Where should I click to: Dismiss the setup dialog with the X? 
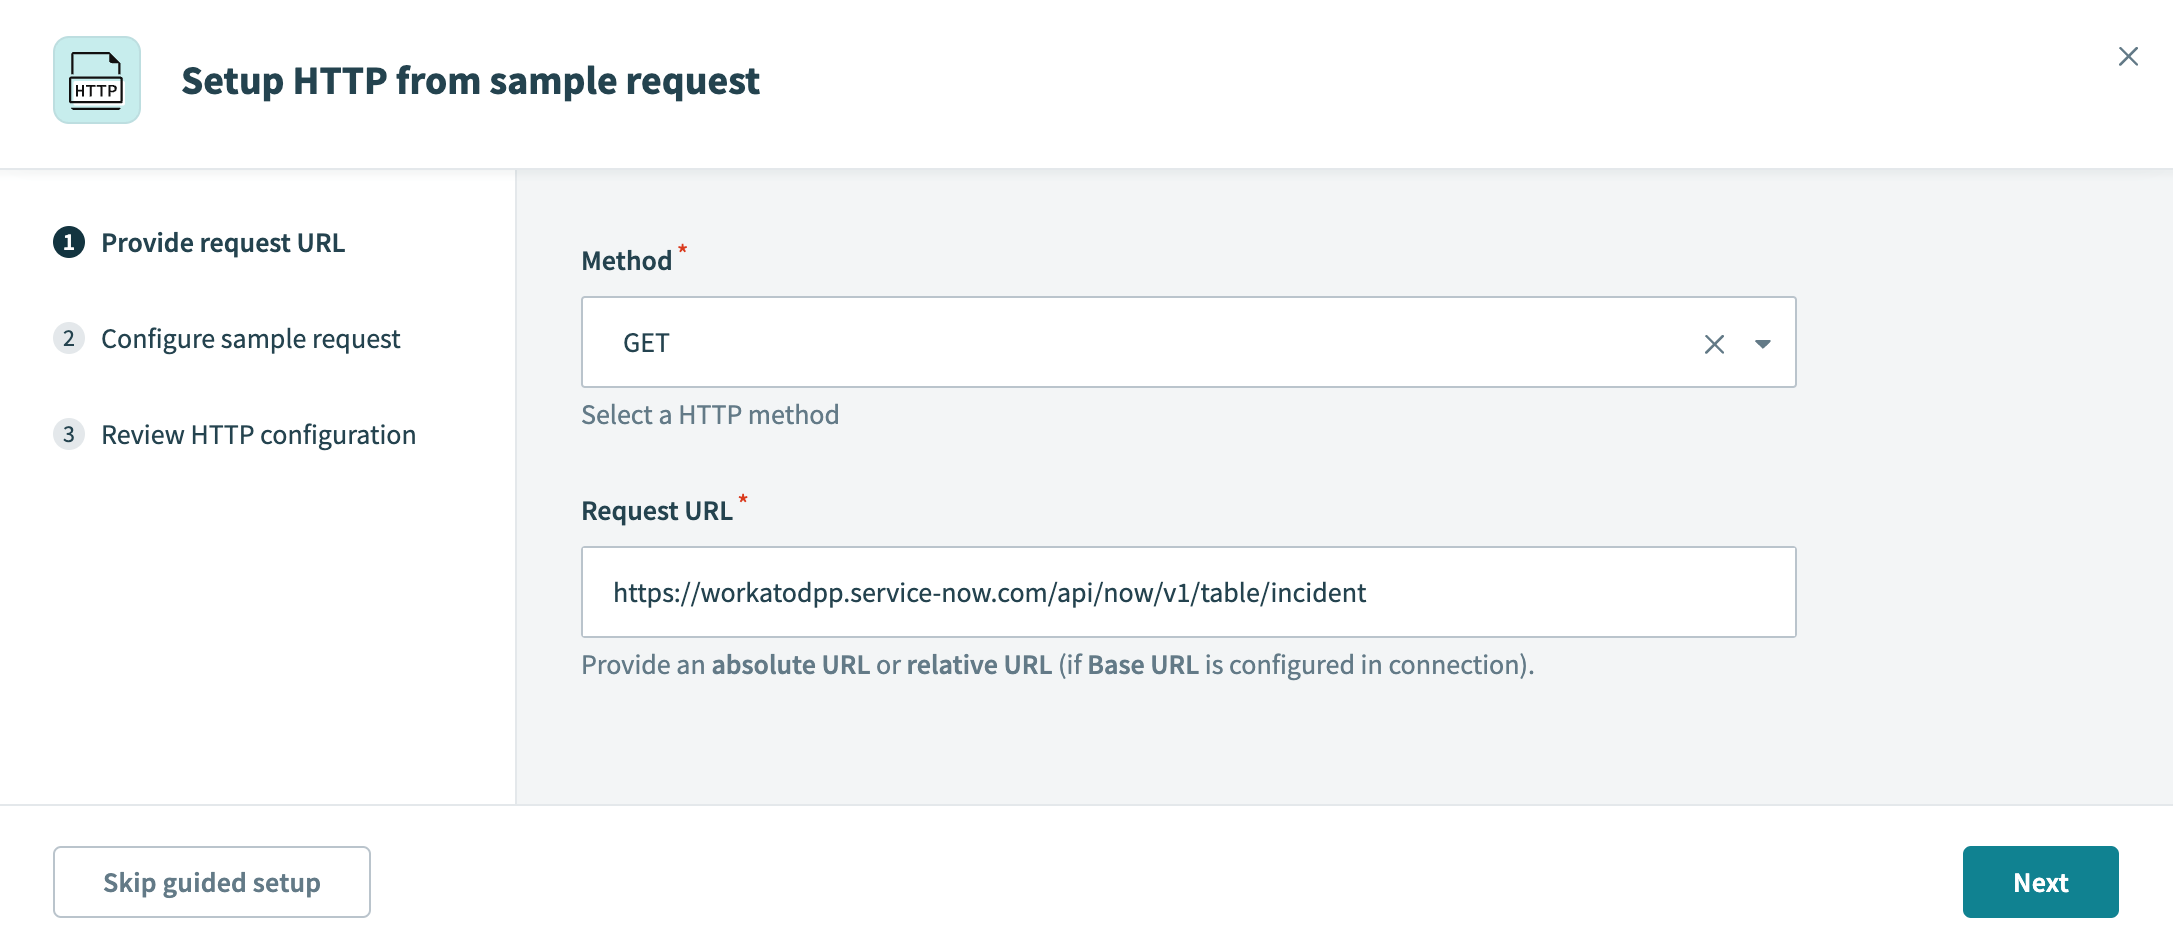[x=2128, y=56]
